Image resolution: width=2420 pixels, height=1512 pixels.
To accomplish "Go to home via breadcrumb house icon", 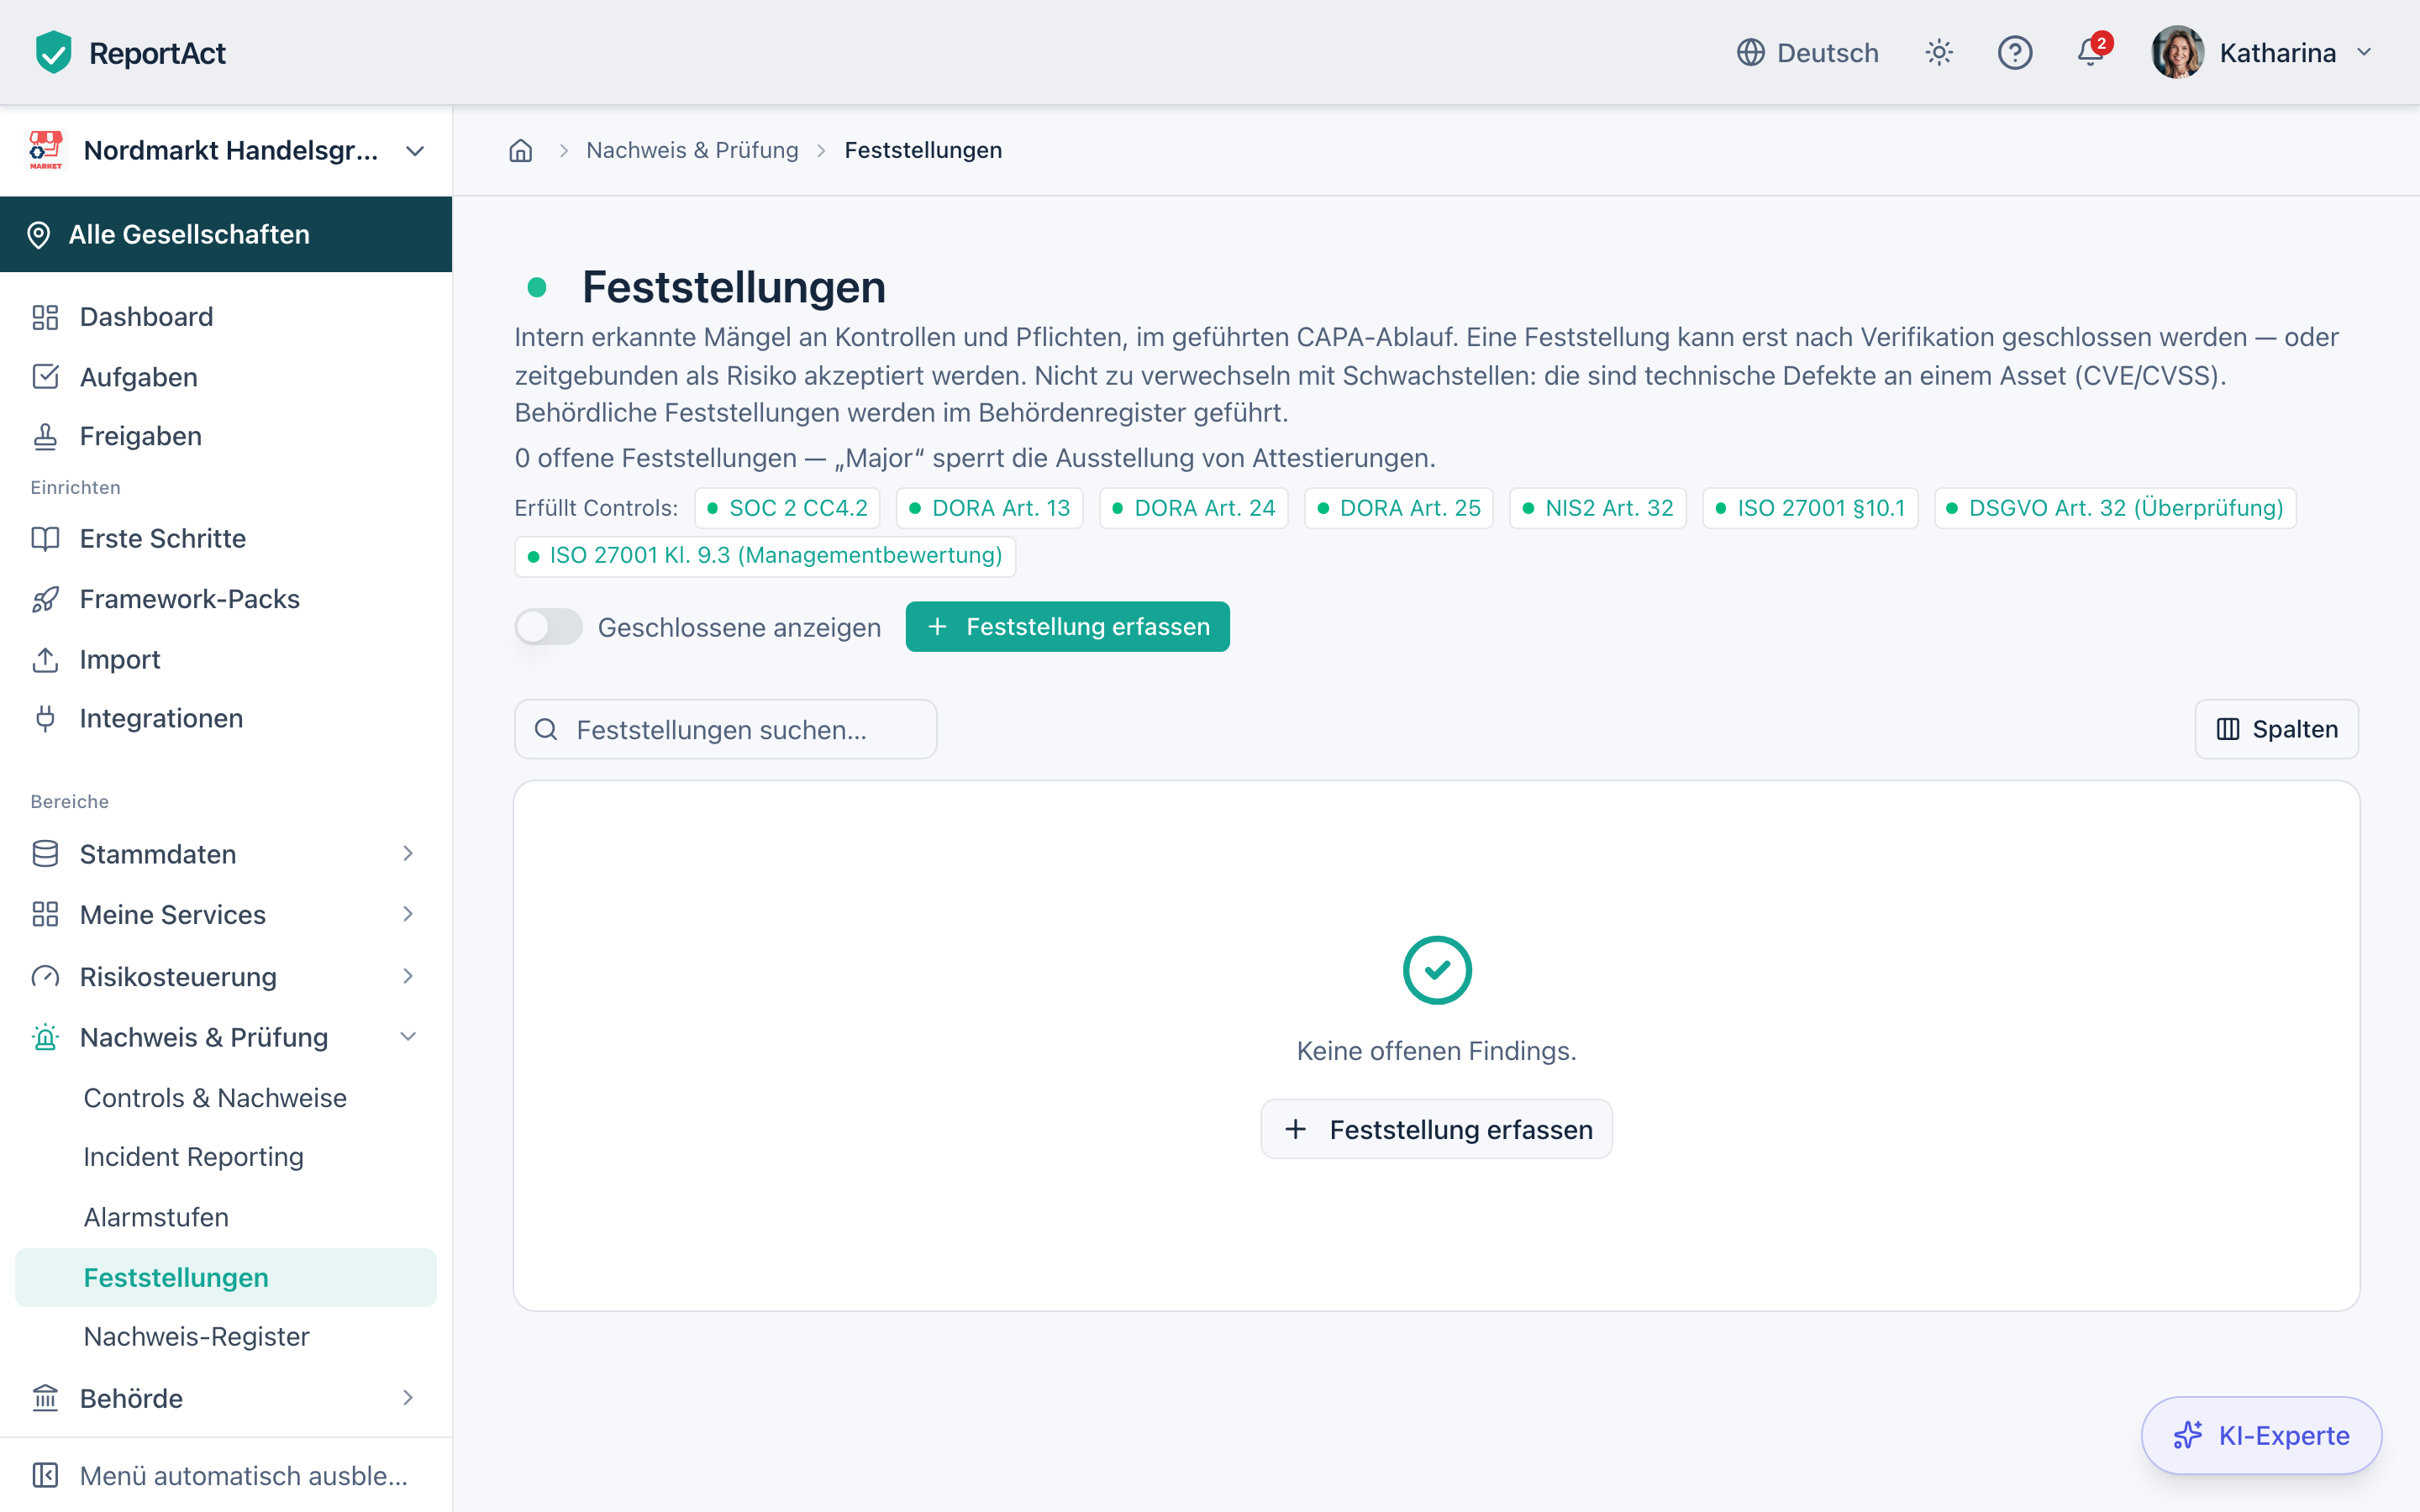I will (x=521, y=150).
